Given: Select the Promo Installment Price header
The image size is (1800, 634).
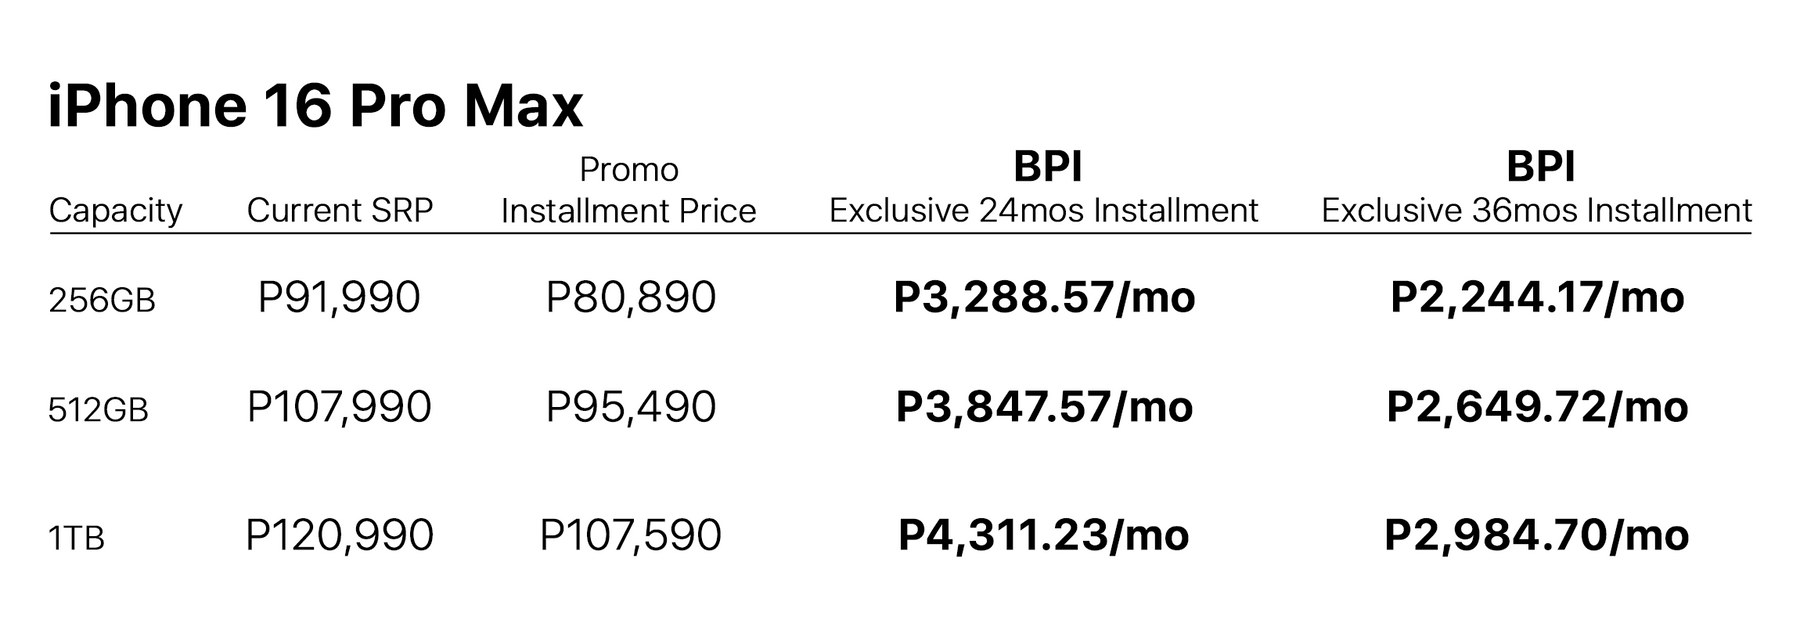Looking at the screenshot, I should point(628,191).
